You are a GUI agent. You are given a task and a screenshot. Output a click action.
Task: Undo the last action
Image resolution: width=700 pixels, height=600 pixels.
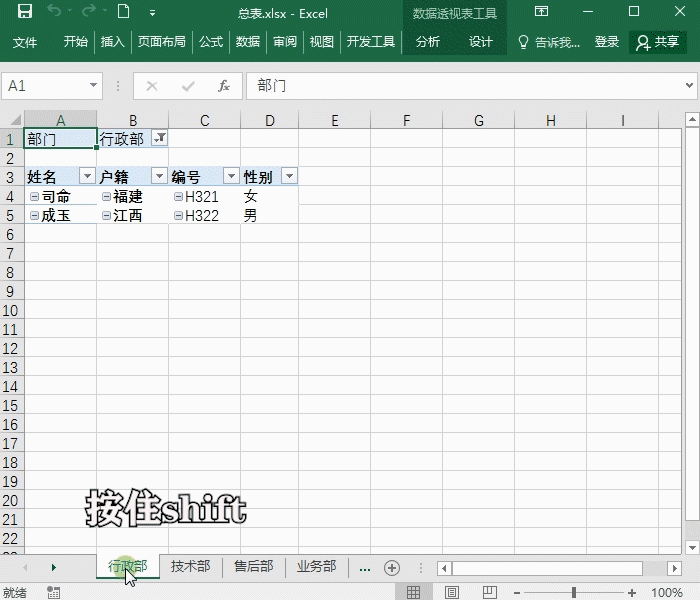coord(54,11)
